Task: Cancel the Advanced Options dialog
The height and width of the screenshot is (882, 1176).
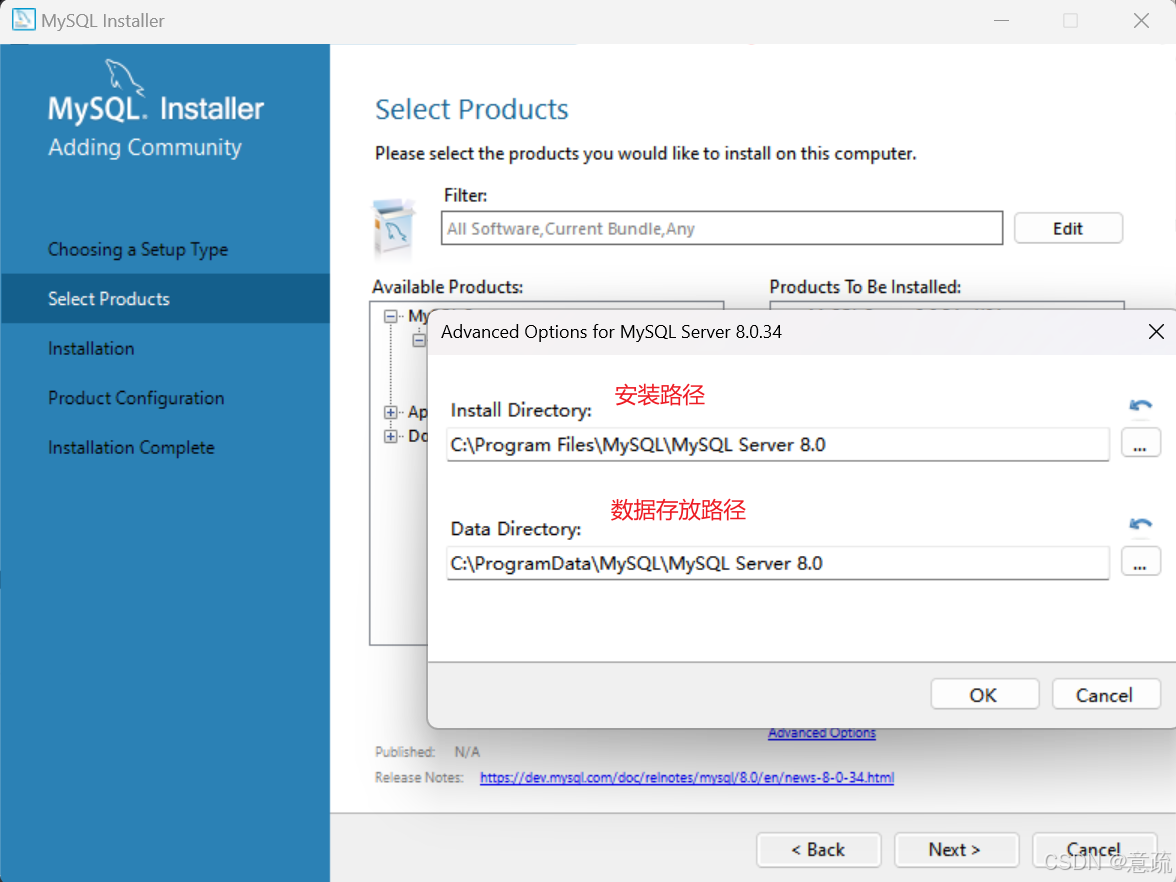Action: 1105,694
